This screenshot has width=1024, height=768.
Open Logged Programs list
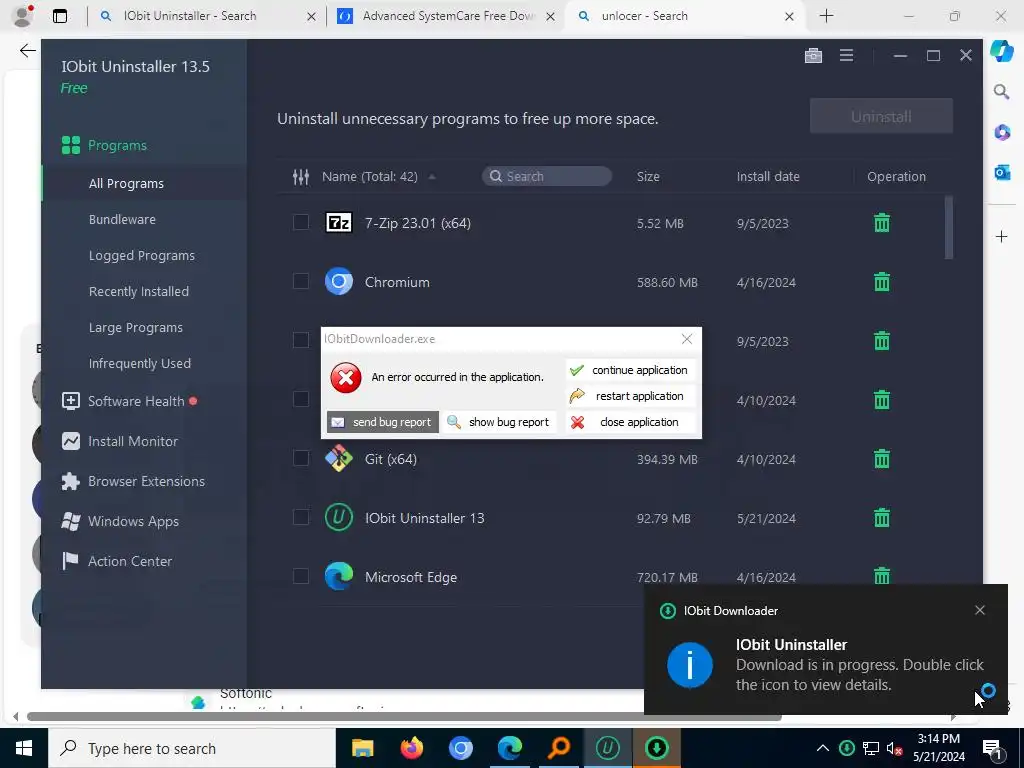[x=142, y=255]
